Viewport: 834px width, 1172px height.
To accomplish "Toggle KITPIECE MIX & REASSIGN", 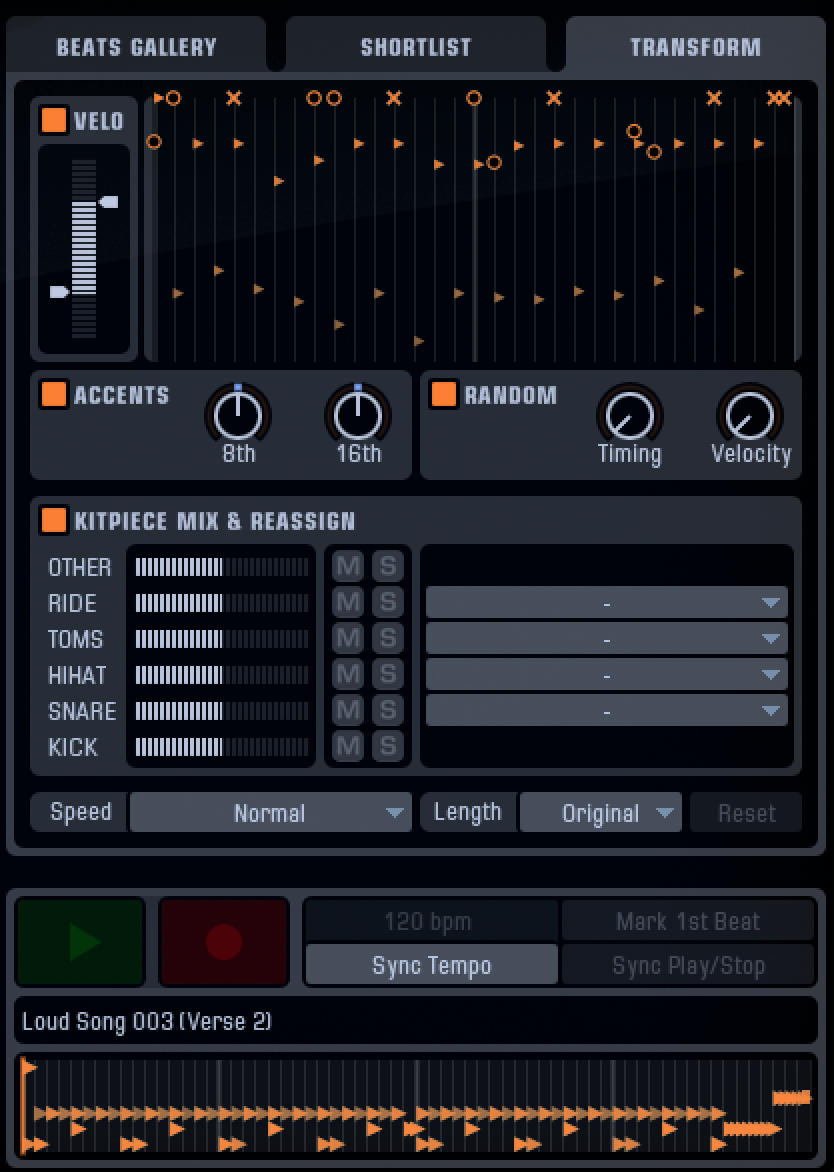I will pyautogui.click(x=52, y=520).
